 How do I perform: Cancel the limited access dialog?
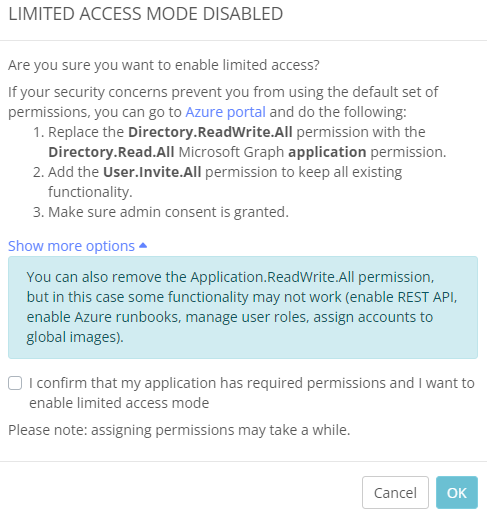[x=395, y=492]
